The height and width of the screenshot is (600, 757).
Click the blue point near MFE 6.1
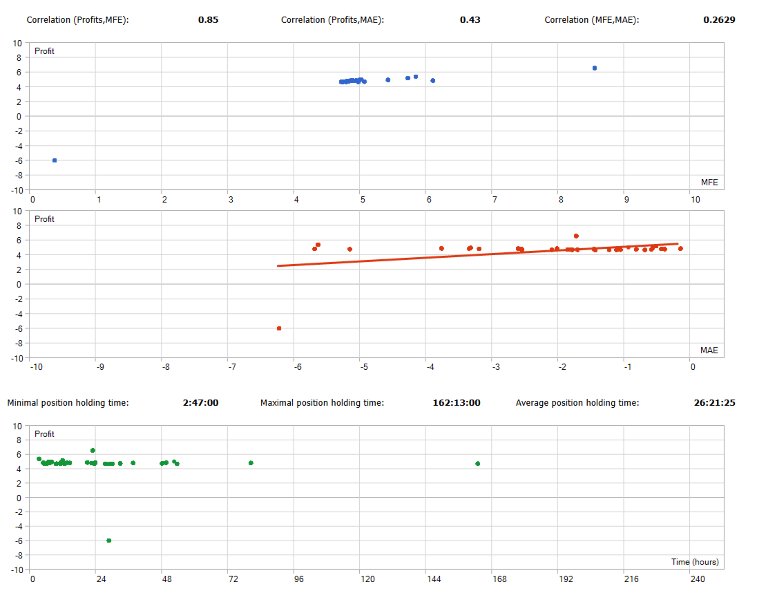[x=433, y=81]
